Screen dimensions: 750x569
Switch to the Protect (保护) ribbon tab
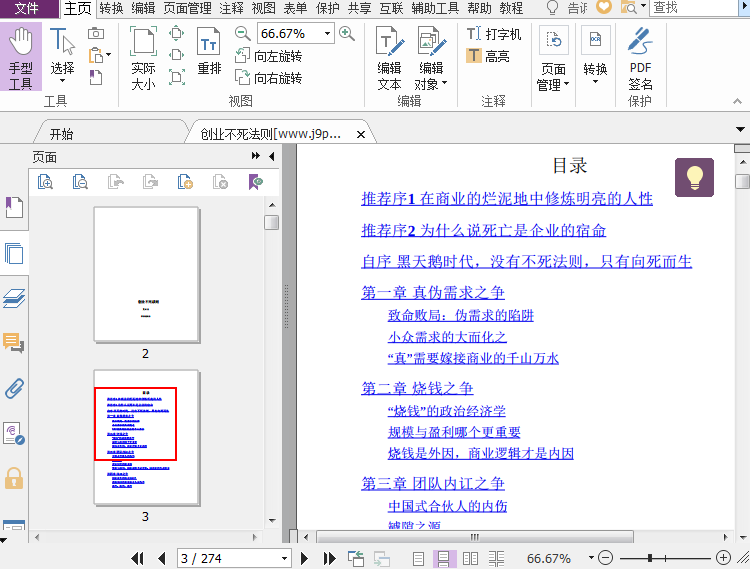[x=328, y=8]
